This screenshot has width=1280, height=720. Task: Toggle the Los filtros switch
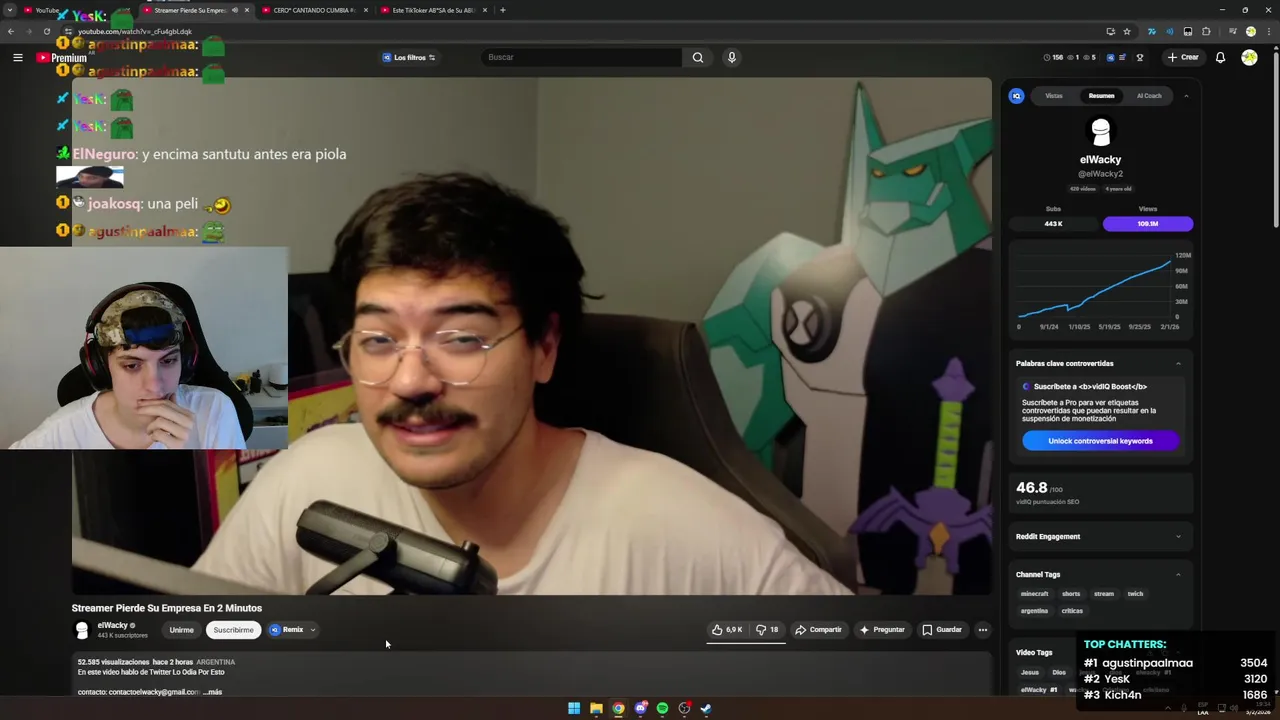432,57
